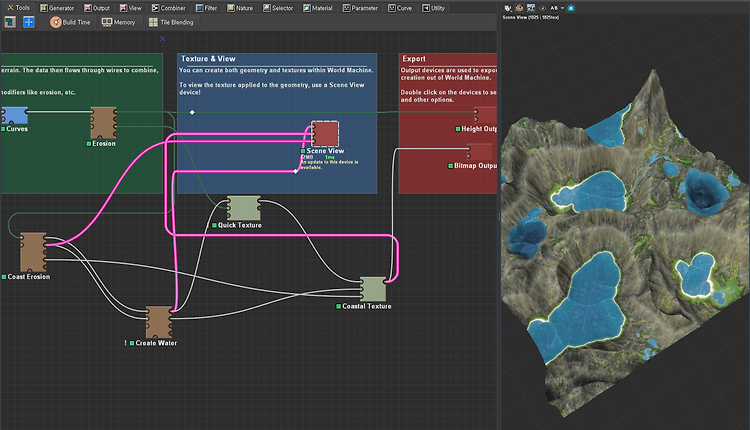Select the Bitmap Output device node
The image size is (750, 430).
[480, 153]
